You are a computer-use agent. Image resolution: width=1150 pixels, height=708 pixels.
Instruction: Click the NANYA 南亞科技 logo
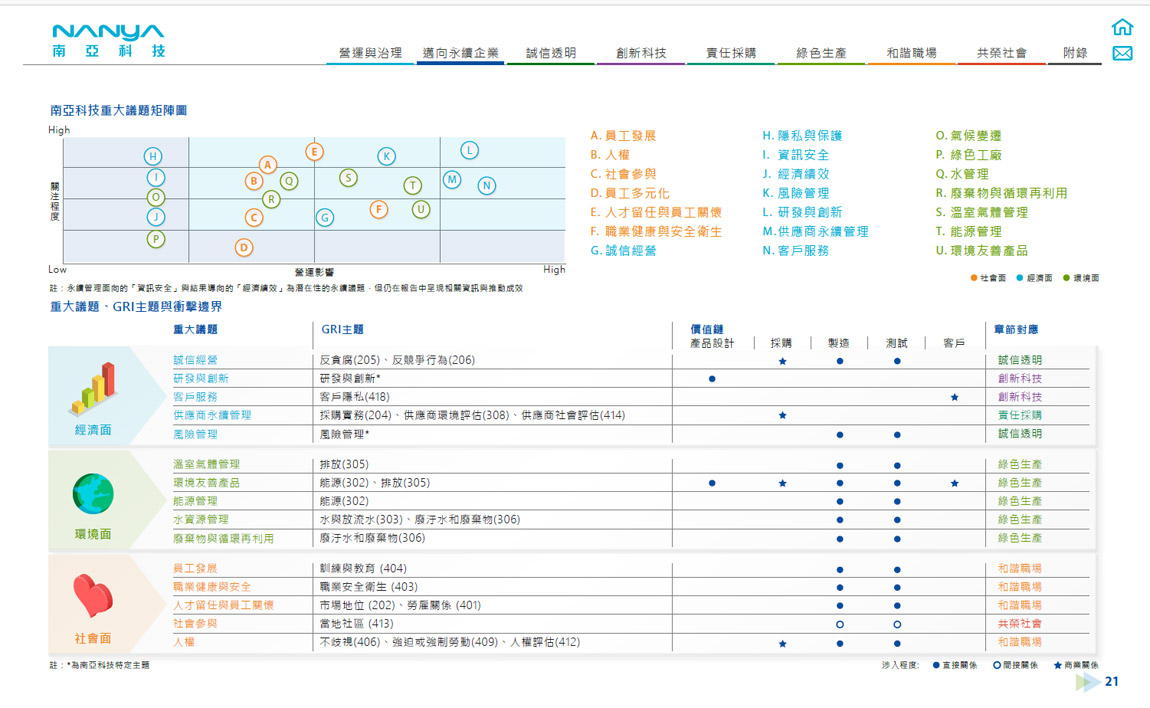[108, 41]
